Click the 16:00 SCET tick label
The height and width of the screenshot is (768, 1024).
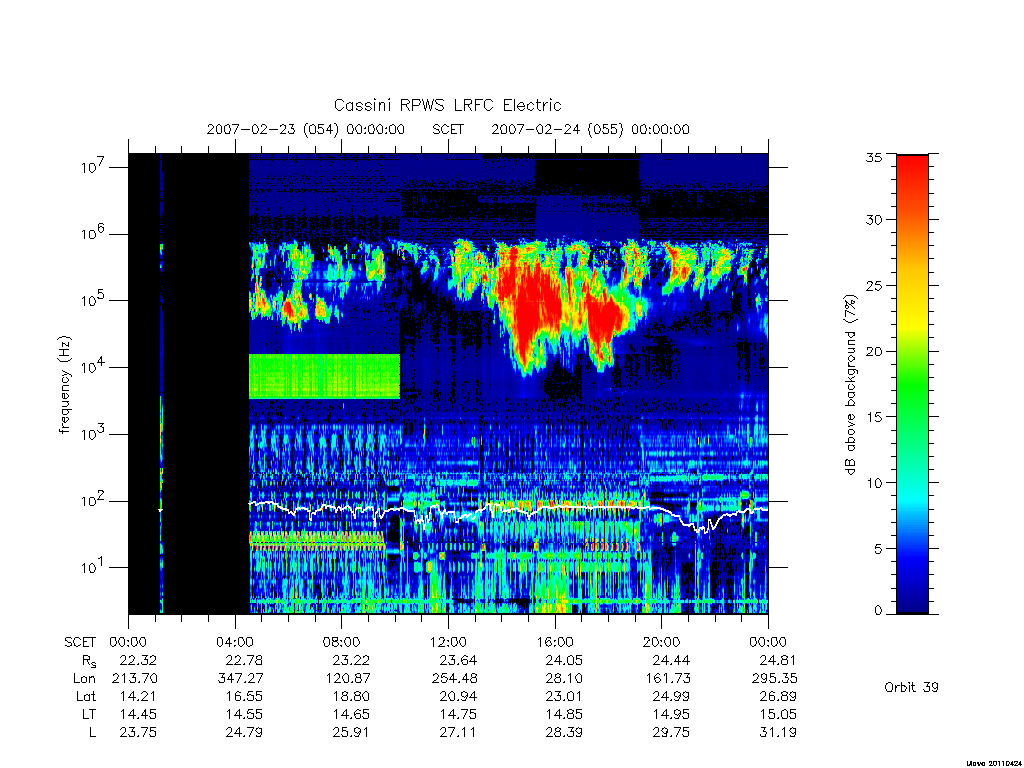click(x=555, y=642)
